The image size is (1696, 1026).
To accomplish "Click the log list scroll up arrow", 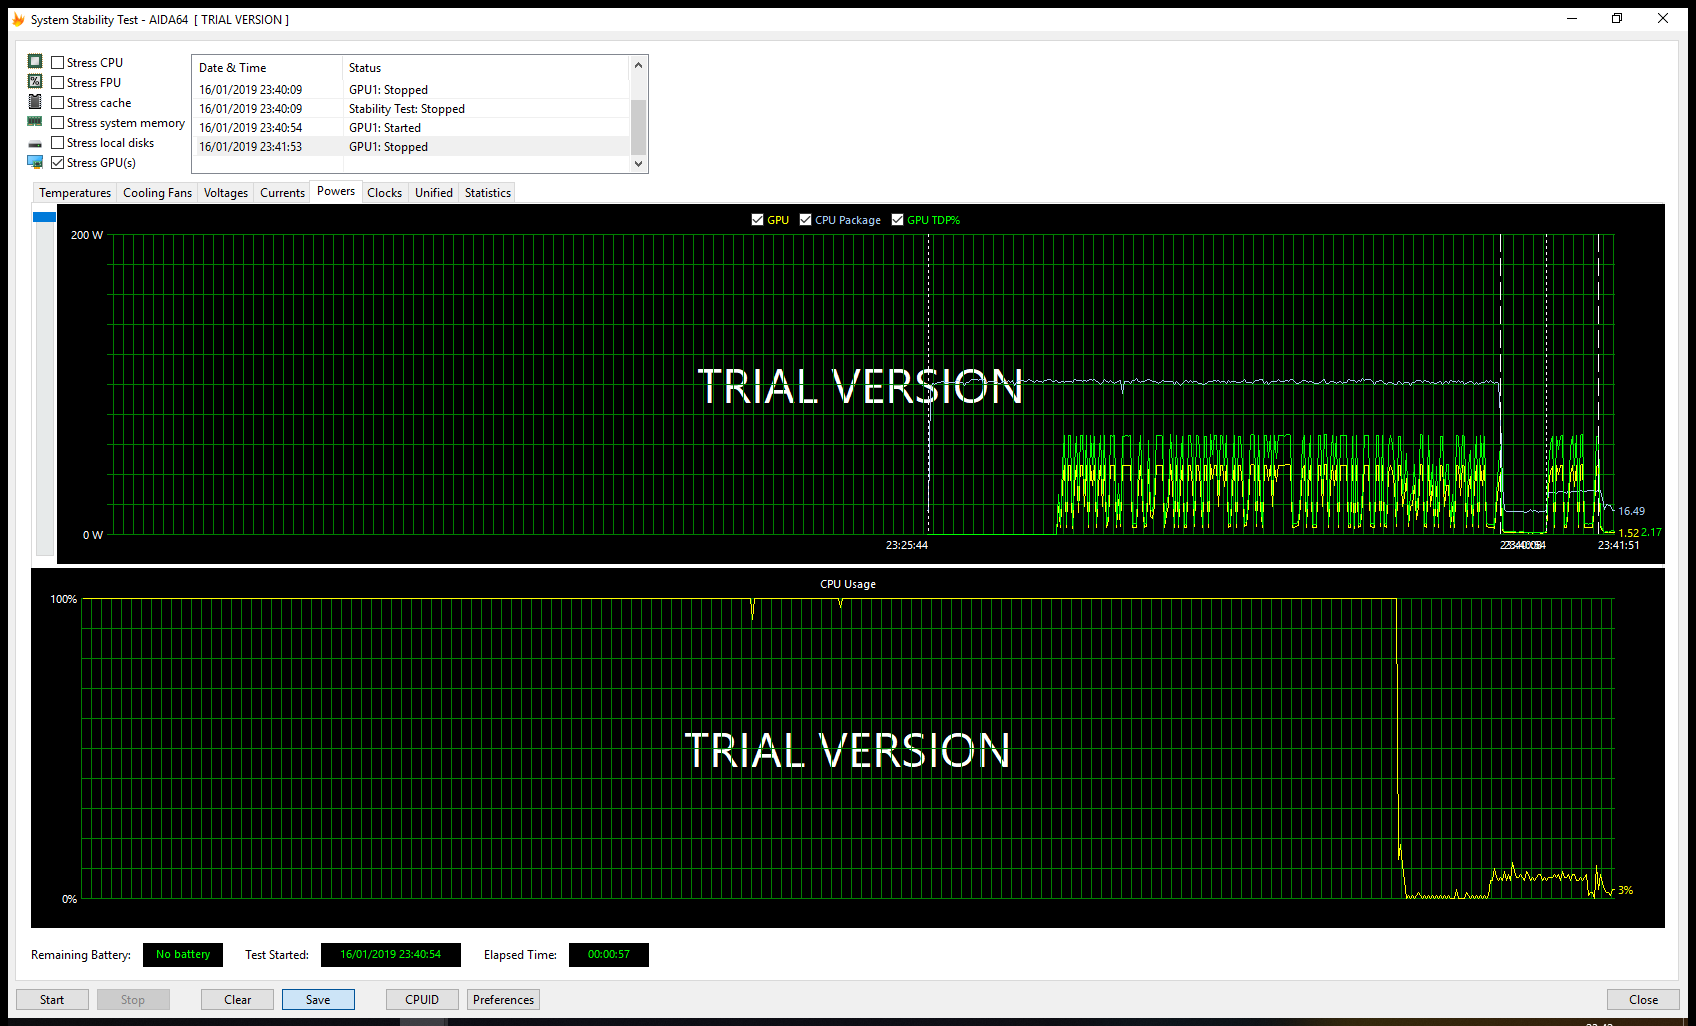I will point(638,66).
